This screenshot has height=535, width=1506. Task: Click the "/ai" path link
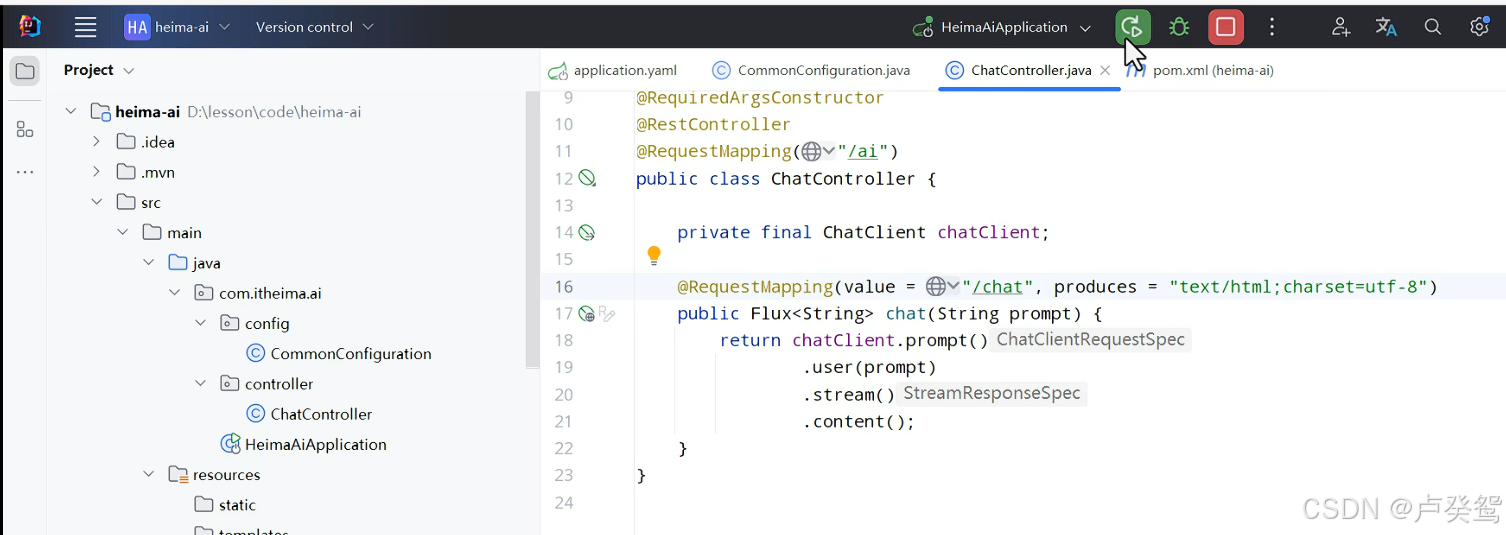coord(863,151)
